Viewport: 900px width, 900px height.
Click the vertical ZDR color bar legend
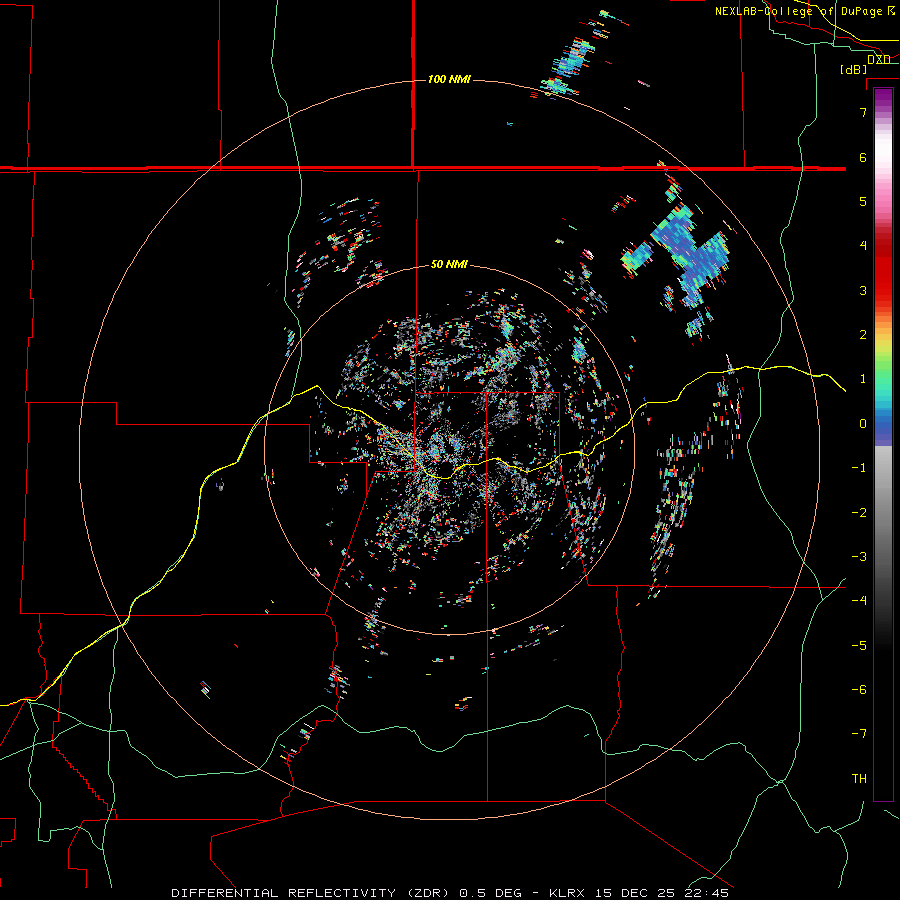click(883, 444)
